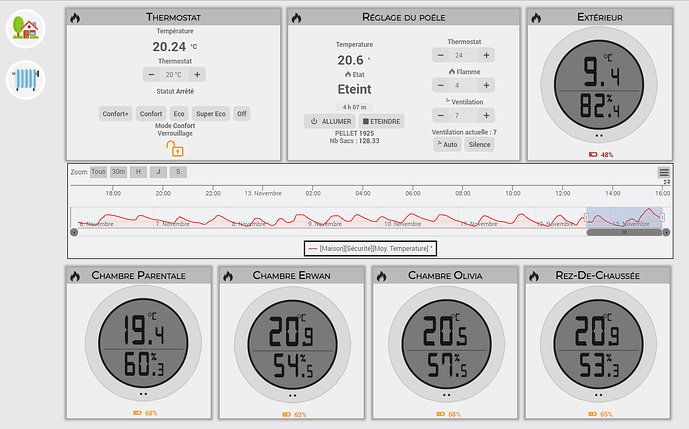Increase the Ventilation level 7
The image size is (689, 429).
point(486,116)
